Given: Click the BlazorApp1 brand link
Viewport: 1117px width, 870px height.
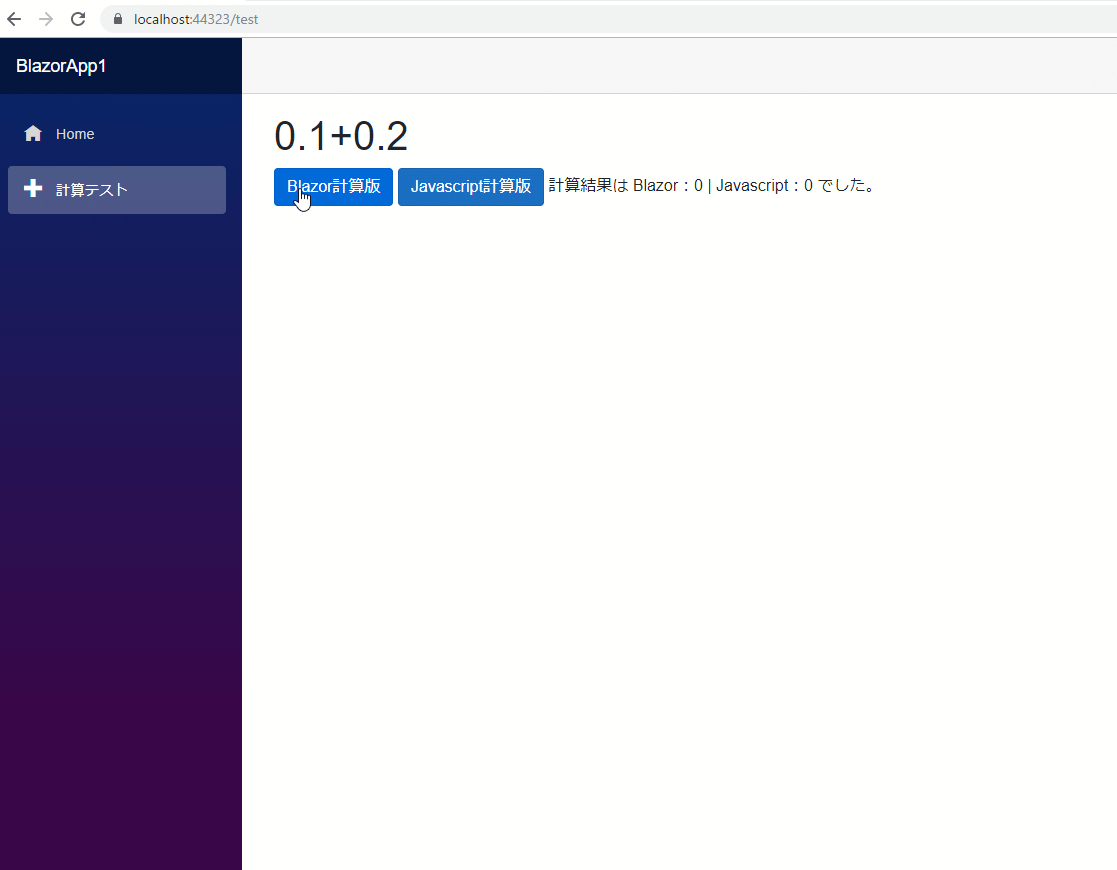Looking at the screenshot, I should [61, 66].
